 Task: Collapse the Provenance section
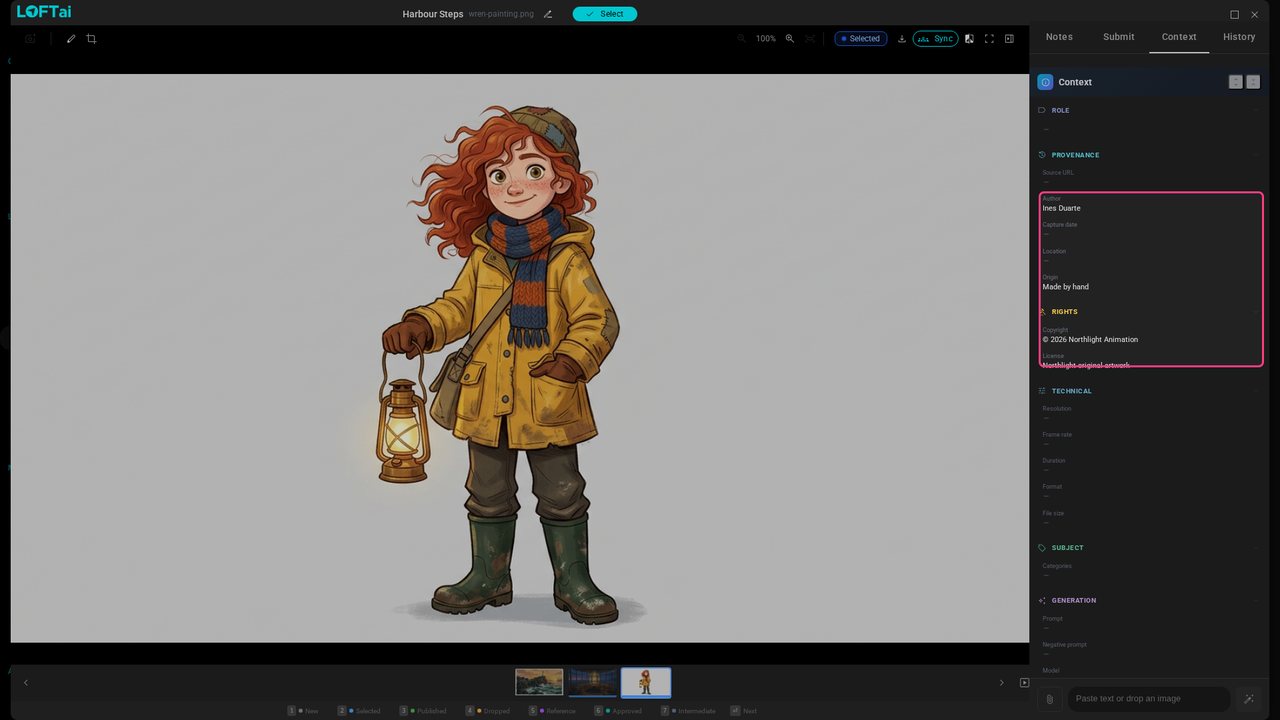[1256, 155]
